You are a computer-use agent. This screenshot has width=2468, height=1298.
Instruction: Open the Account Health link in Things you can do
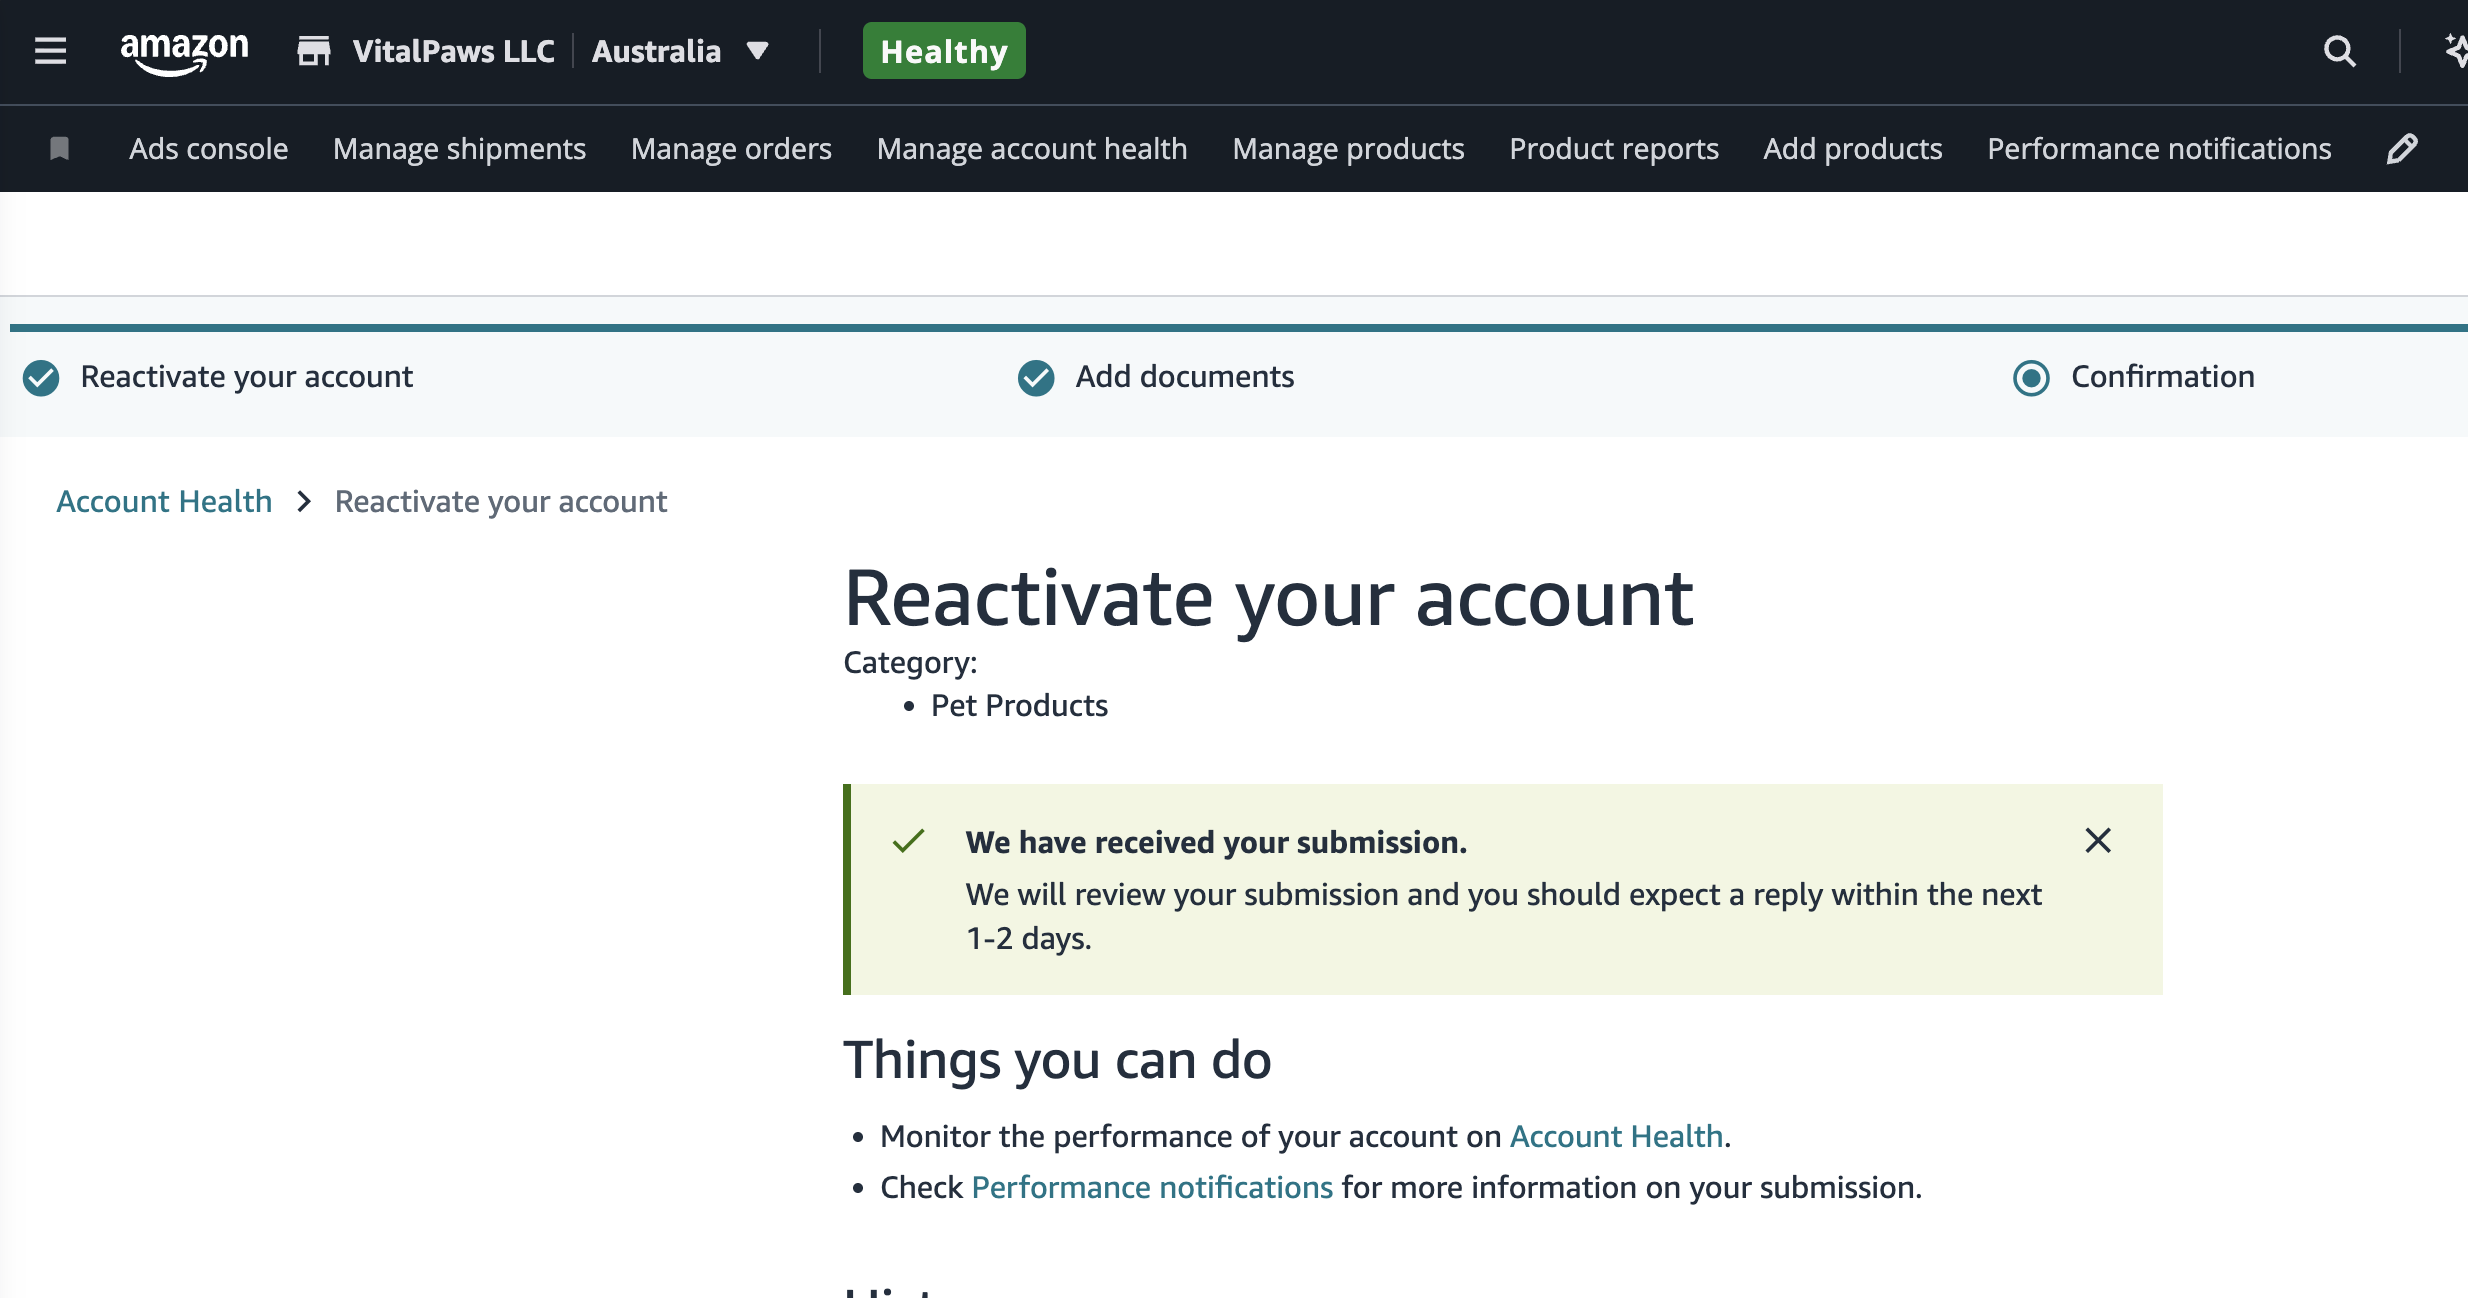tap(1616, 1136)
